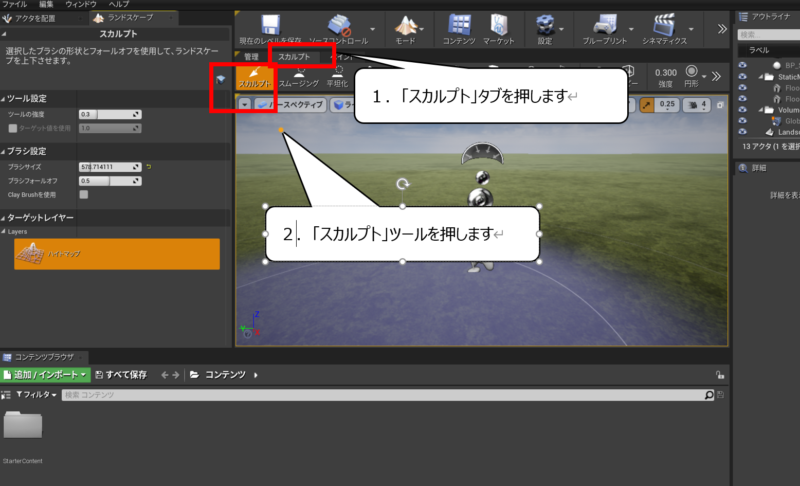Open the ファイル menu
Image resolution: width=800 pixels, height=486 pixels.
15,4
